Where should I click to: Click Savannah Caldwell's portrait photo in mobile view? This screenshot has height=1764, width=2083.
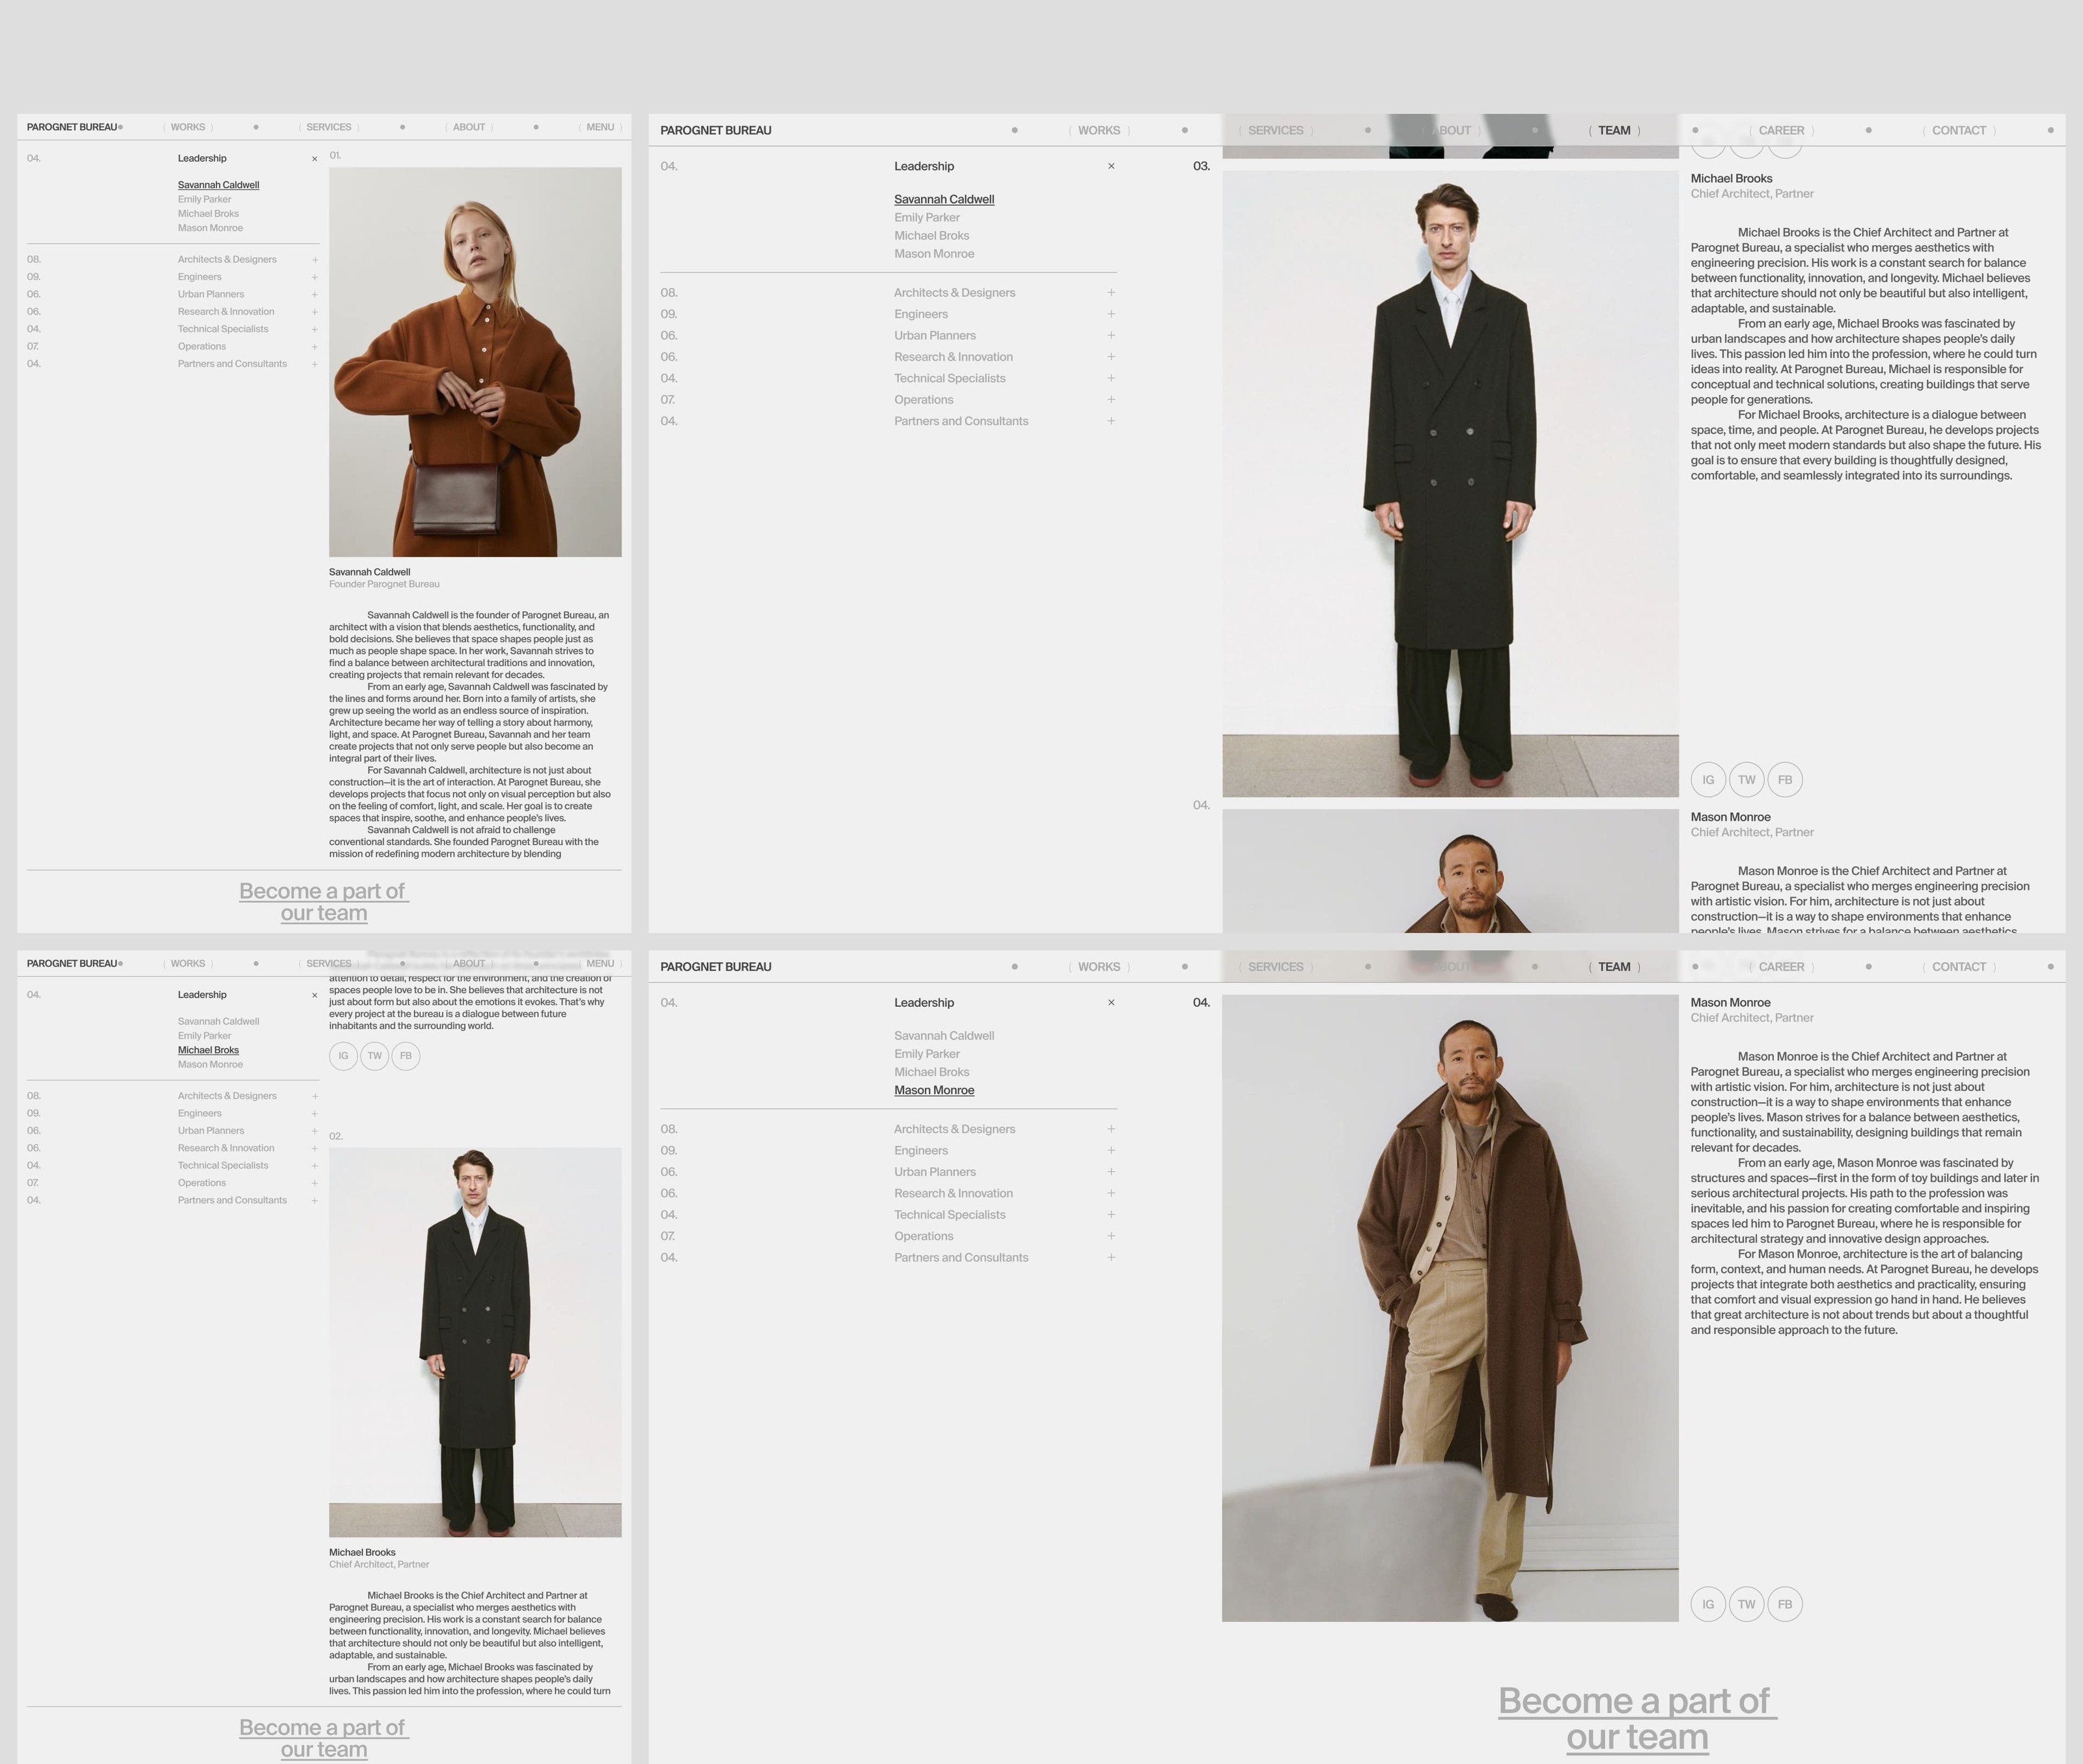coord(475,362)
